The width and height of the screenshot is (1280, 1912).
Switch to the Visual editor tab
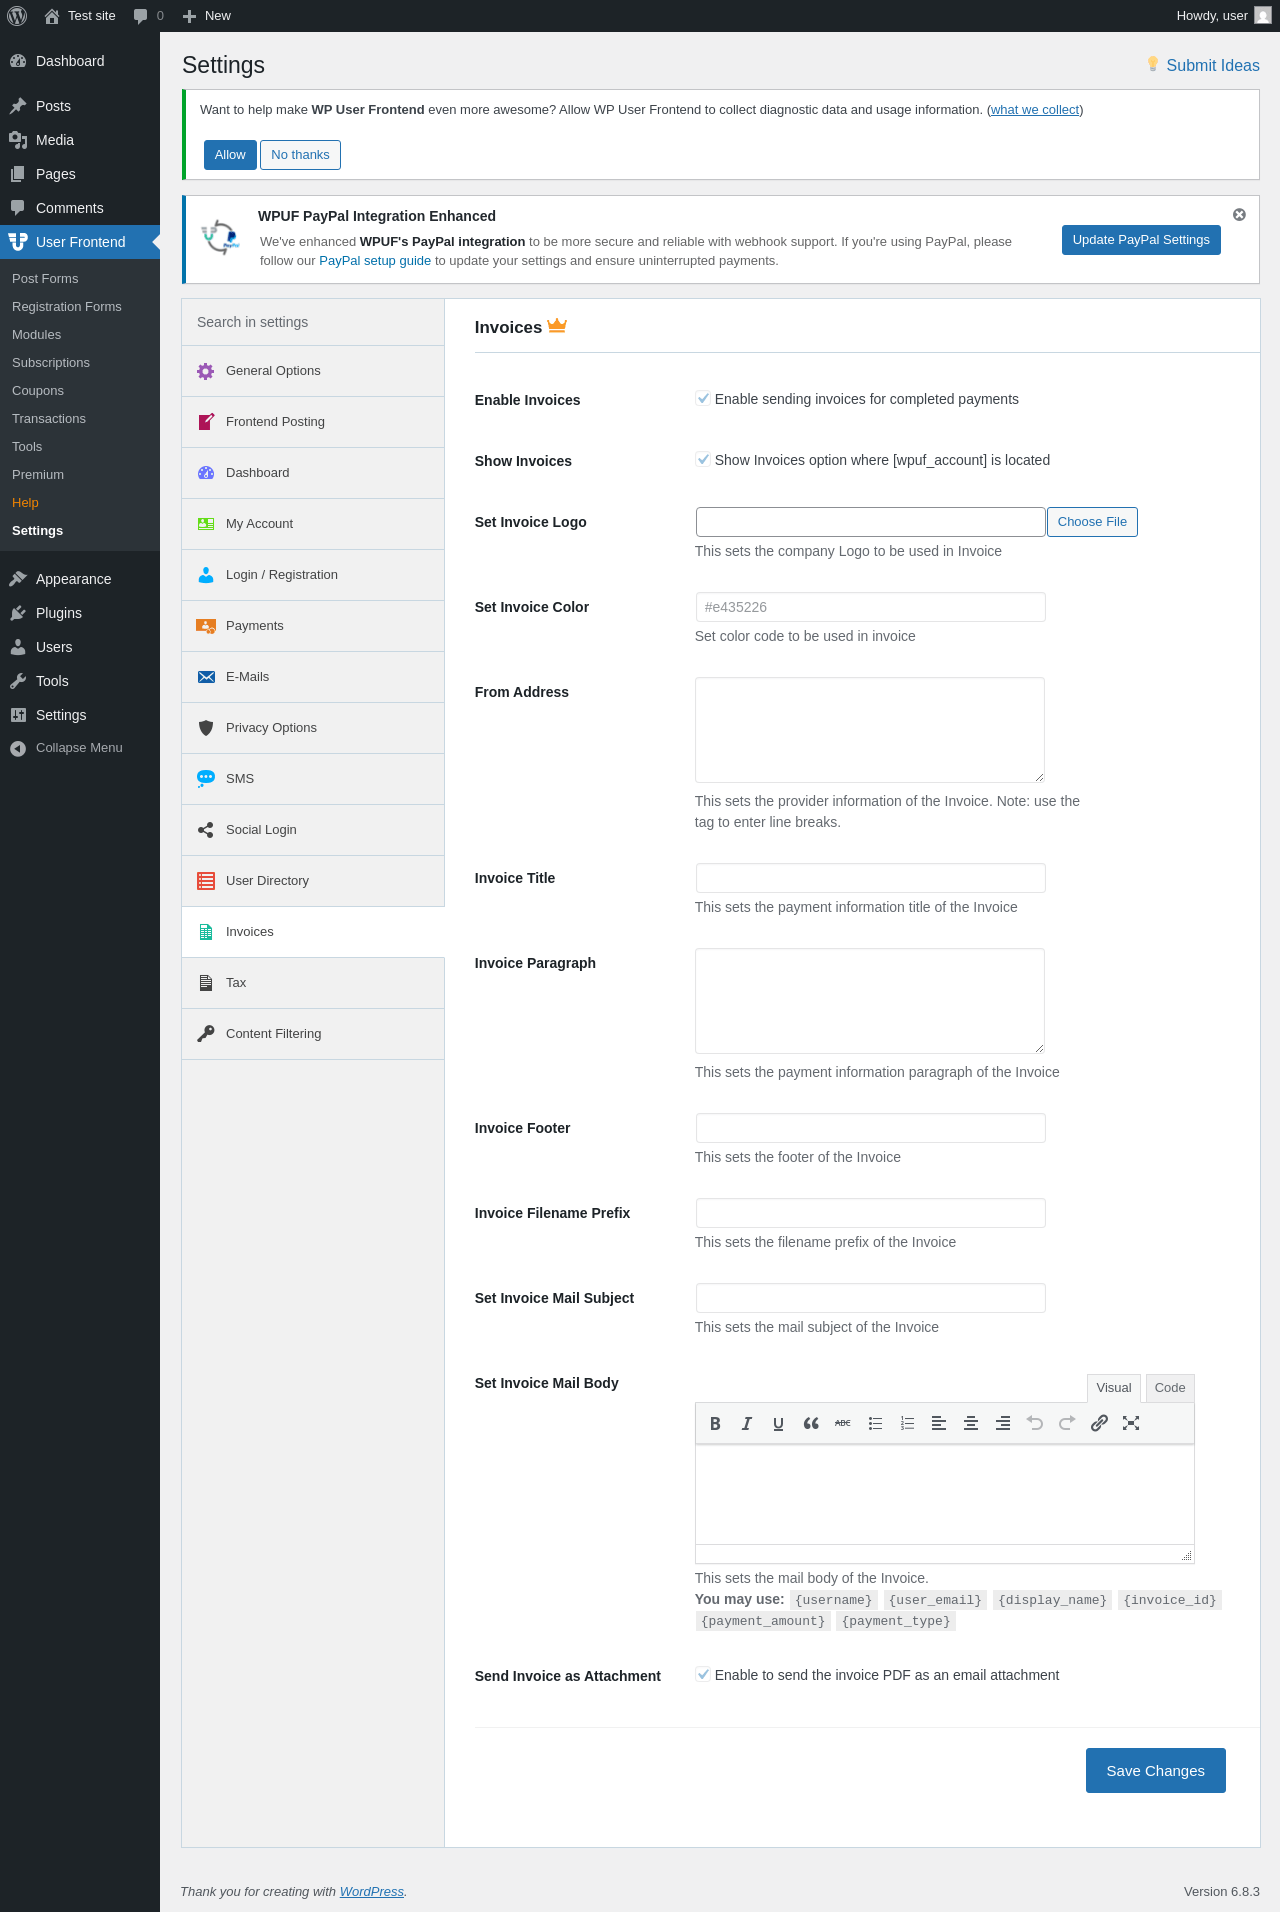(1114, 1388)
